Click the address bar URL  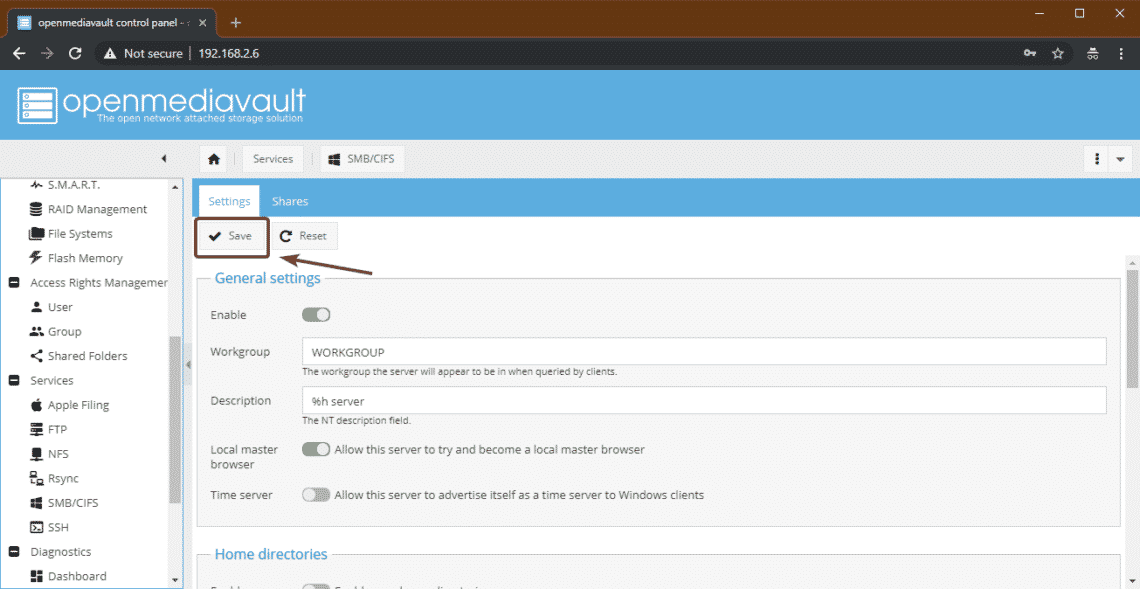coord(229,54)
